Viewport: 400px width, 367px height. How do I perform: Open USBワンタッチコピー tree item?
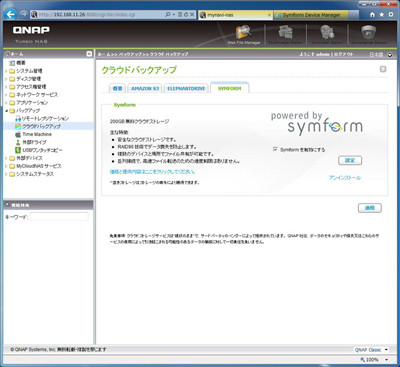pyautogui.click(x=42, y=150)
